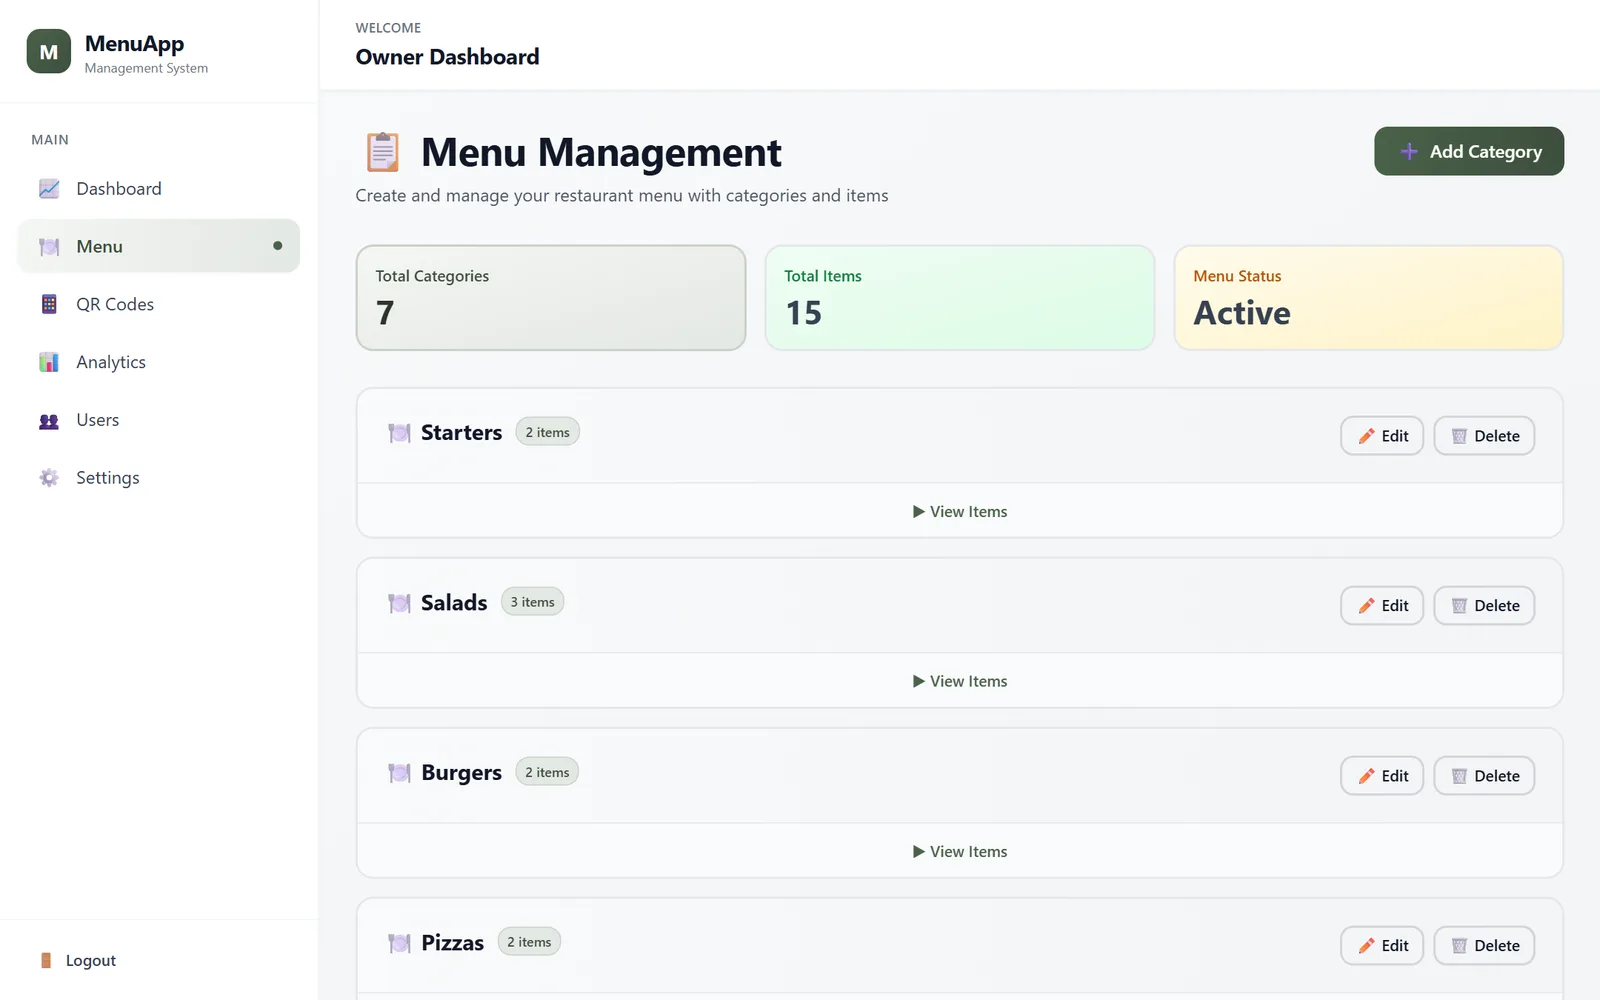
Task: Click the 2 items badge on Burgers
Action: tap(547, 772)
